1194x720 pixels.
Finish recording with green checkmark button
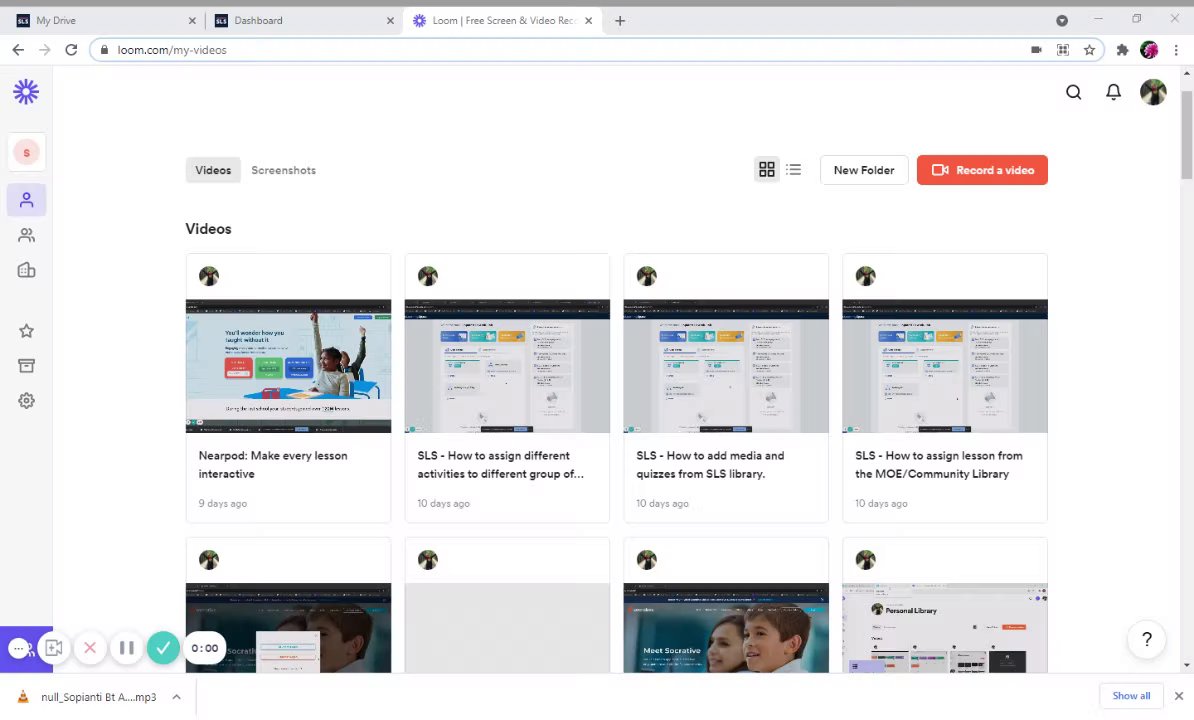tap(163, 648)
